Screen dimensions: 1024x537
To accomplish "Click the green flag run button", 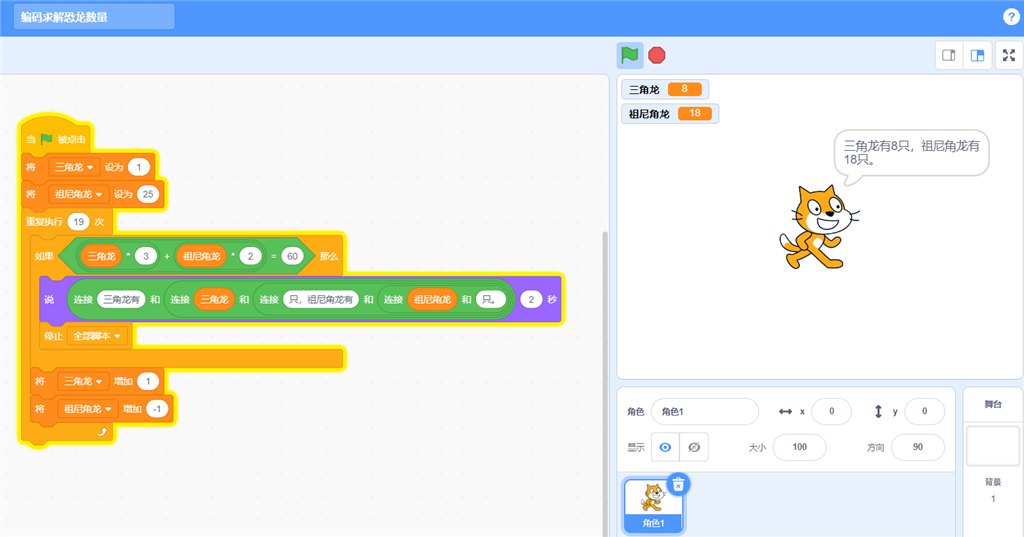I will pyautogui.click(x=629, y=55).
